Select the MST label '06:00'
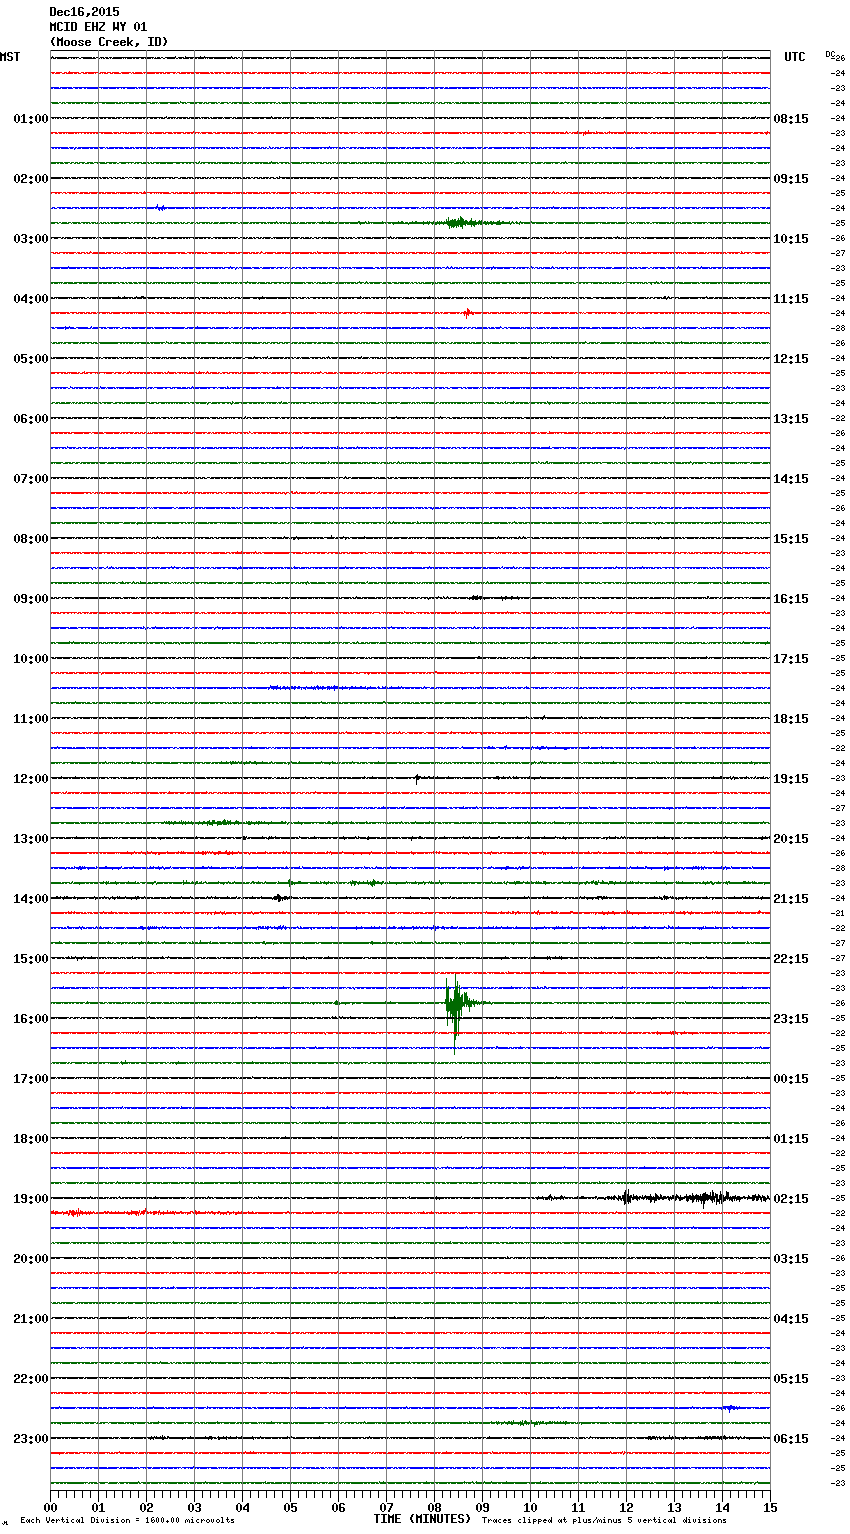 (30, 419)
